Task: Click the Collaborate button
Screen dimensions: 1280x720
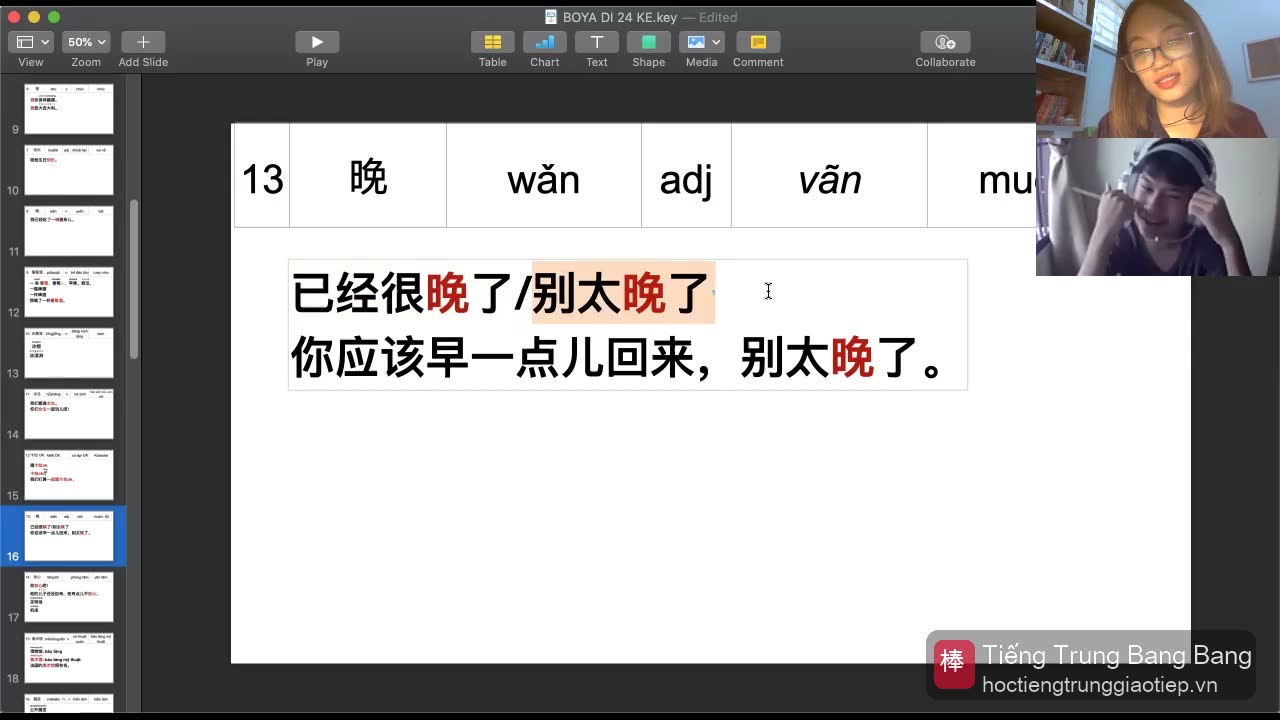Action: tap(945, 42)
